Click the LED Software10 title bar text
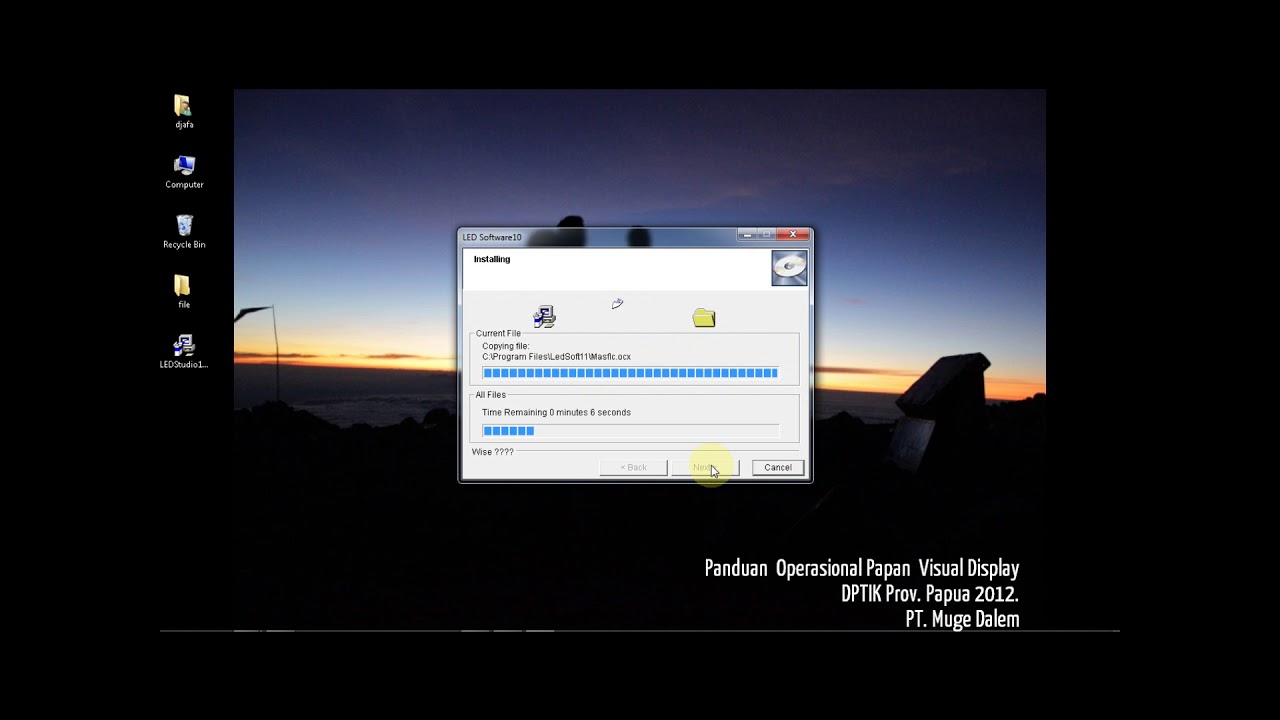 (x=492, y=237)
